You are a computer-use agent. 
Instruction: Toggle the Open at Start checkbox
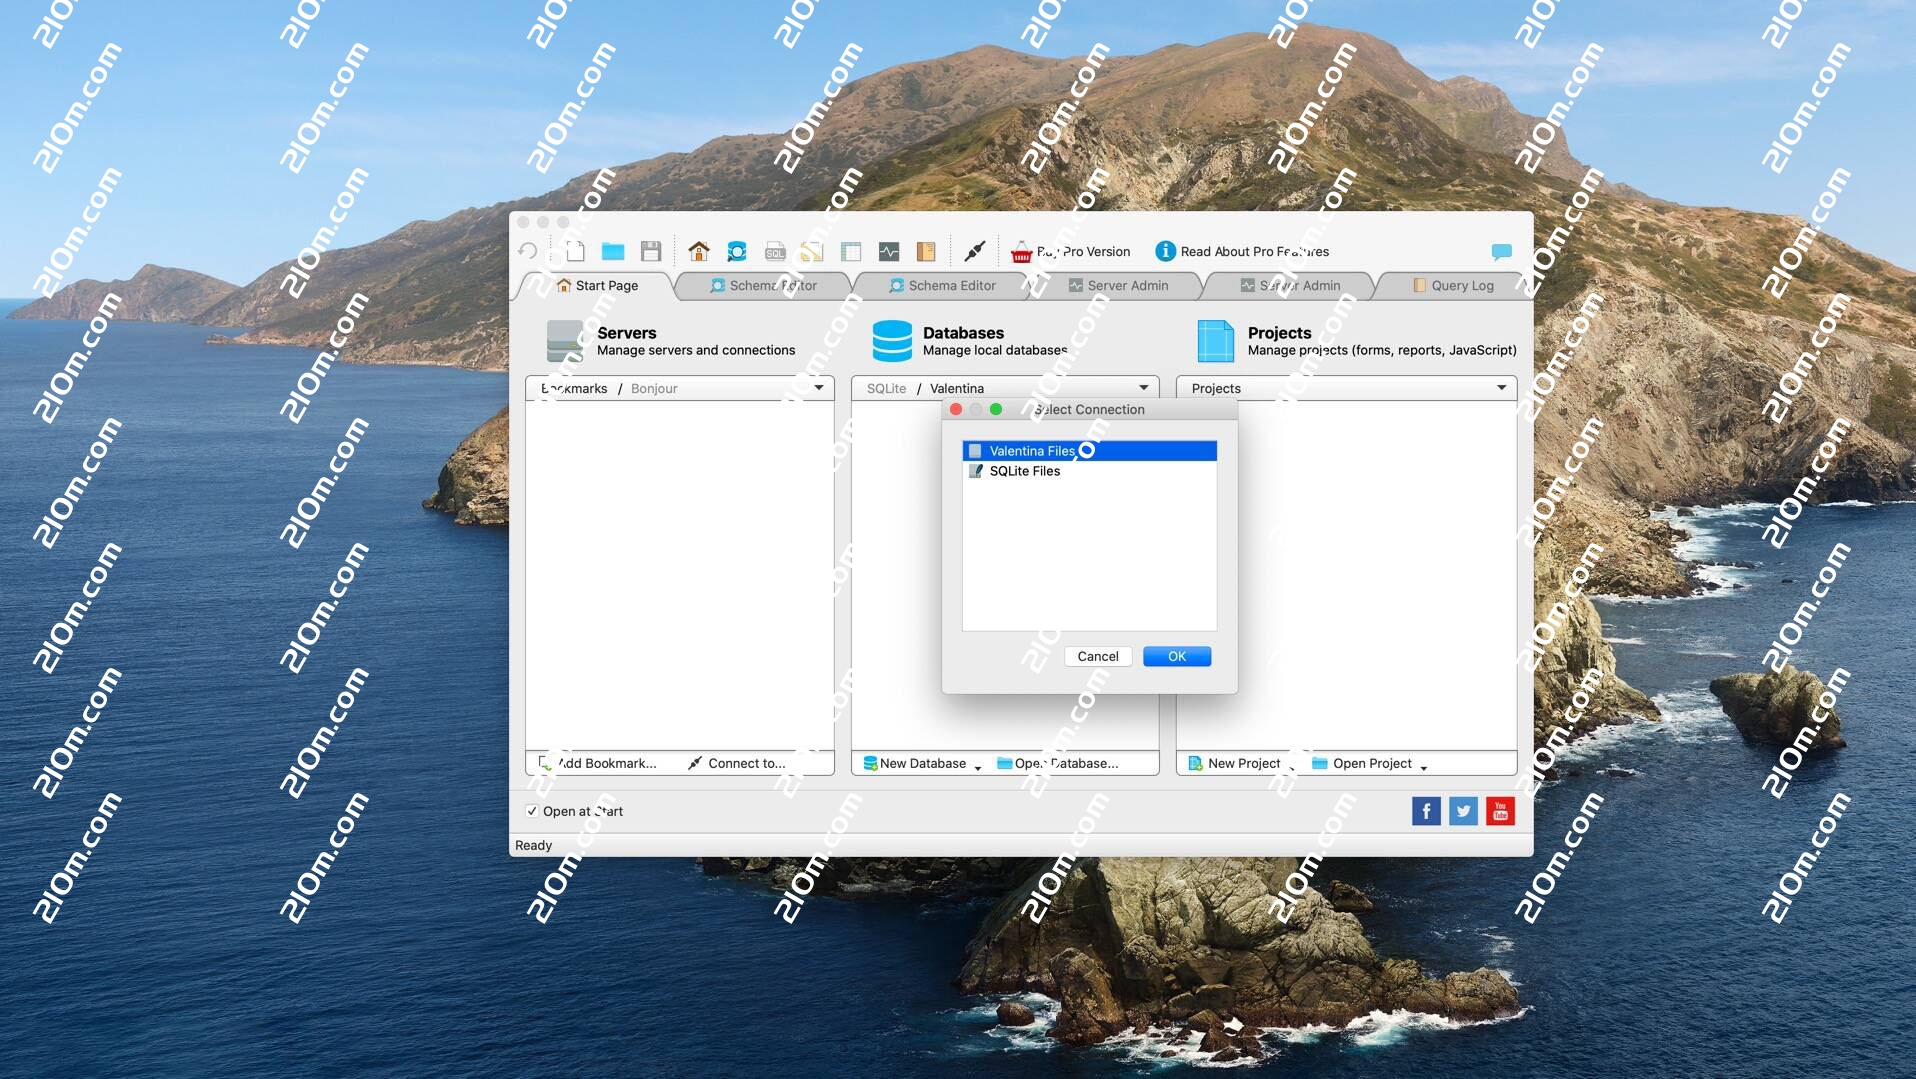coord(532,811)
